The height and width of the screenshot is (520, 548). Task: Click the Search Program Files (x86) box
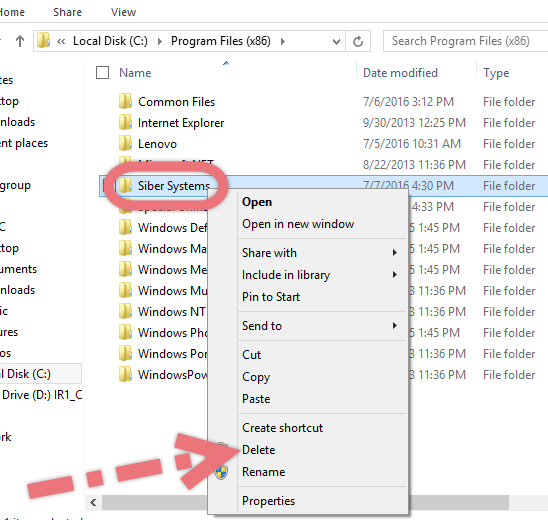click(466, 41)
